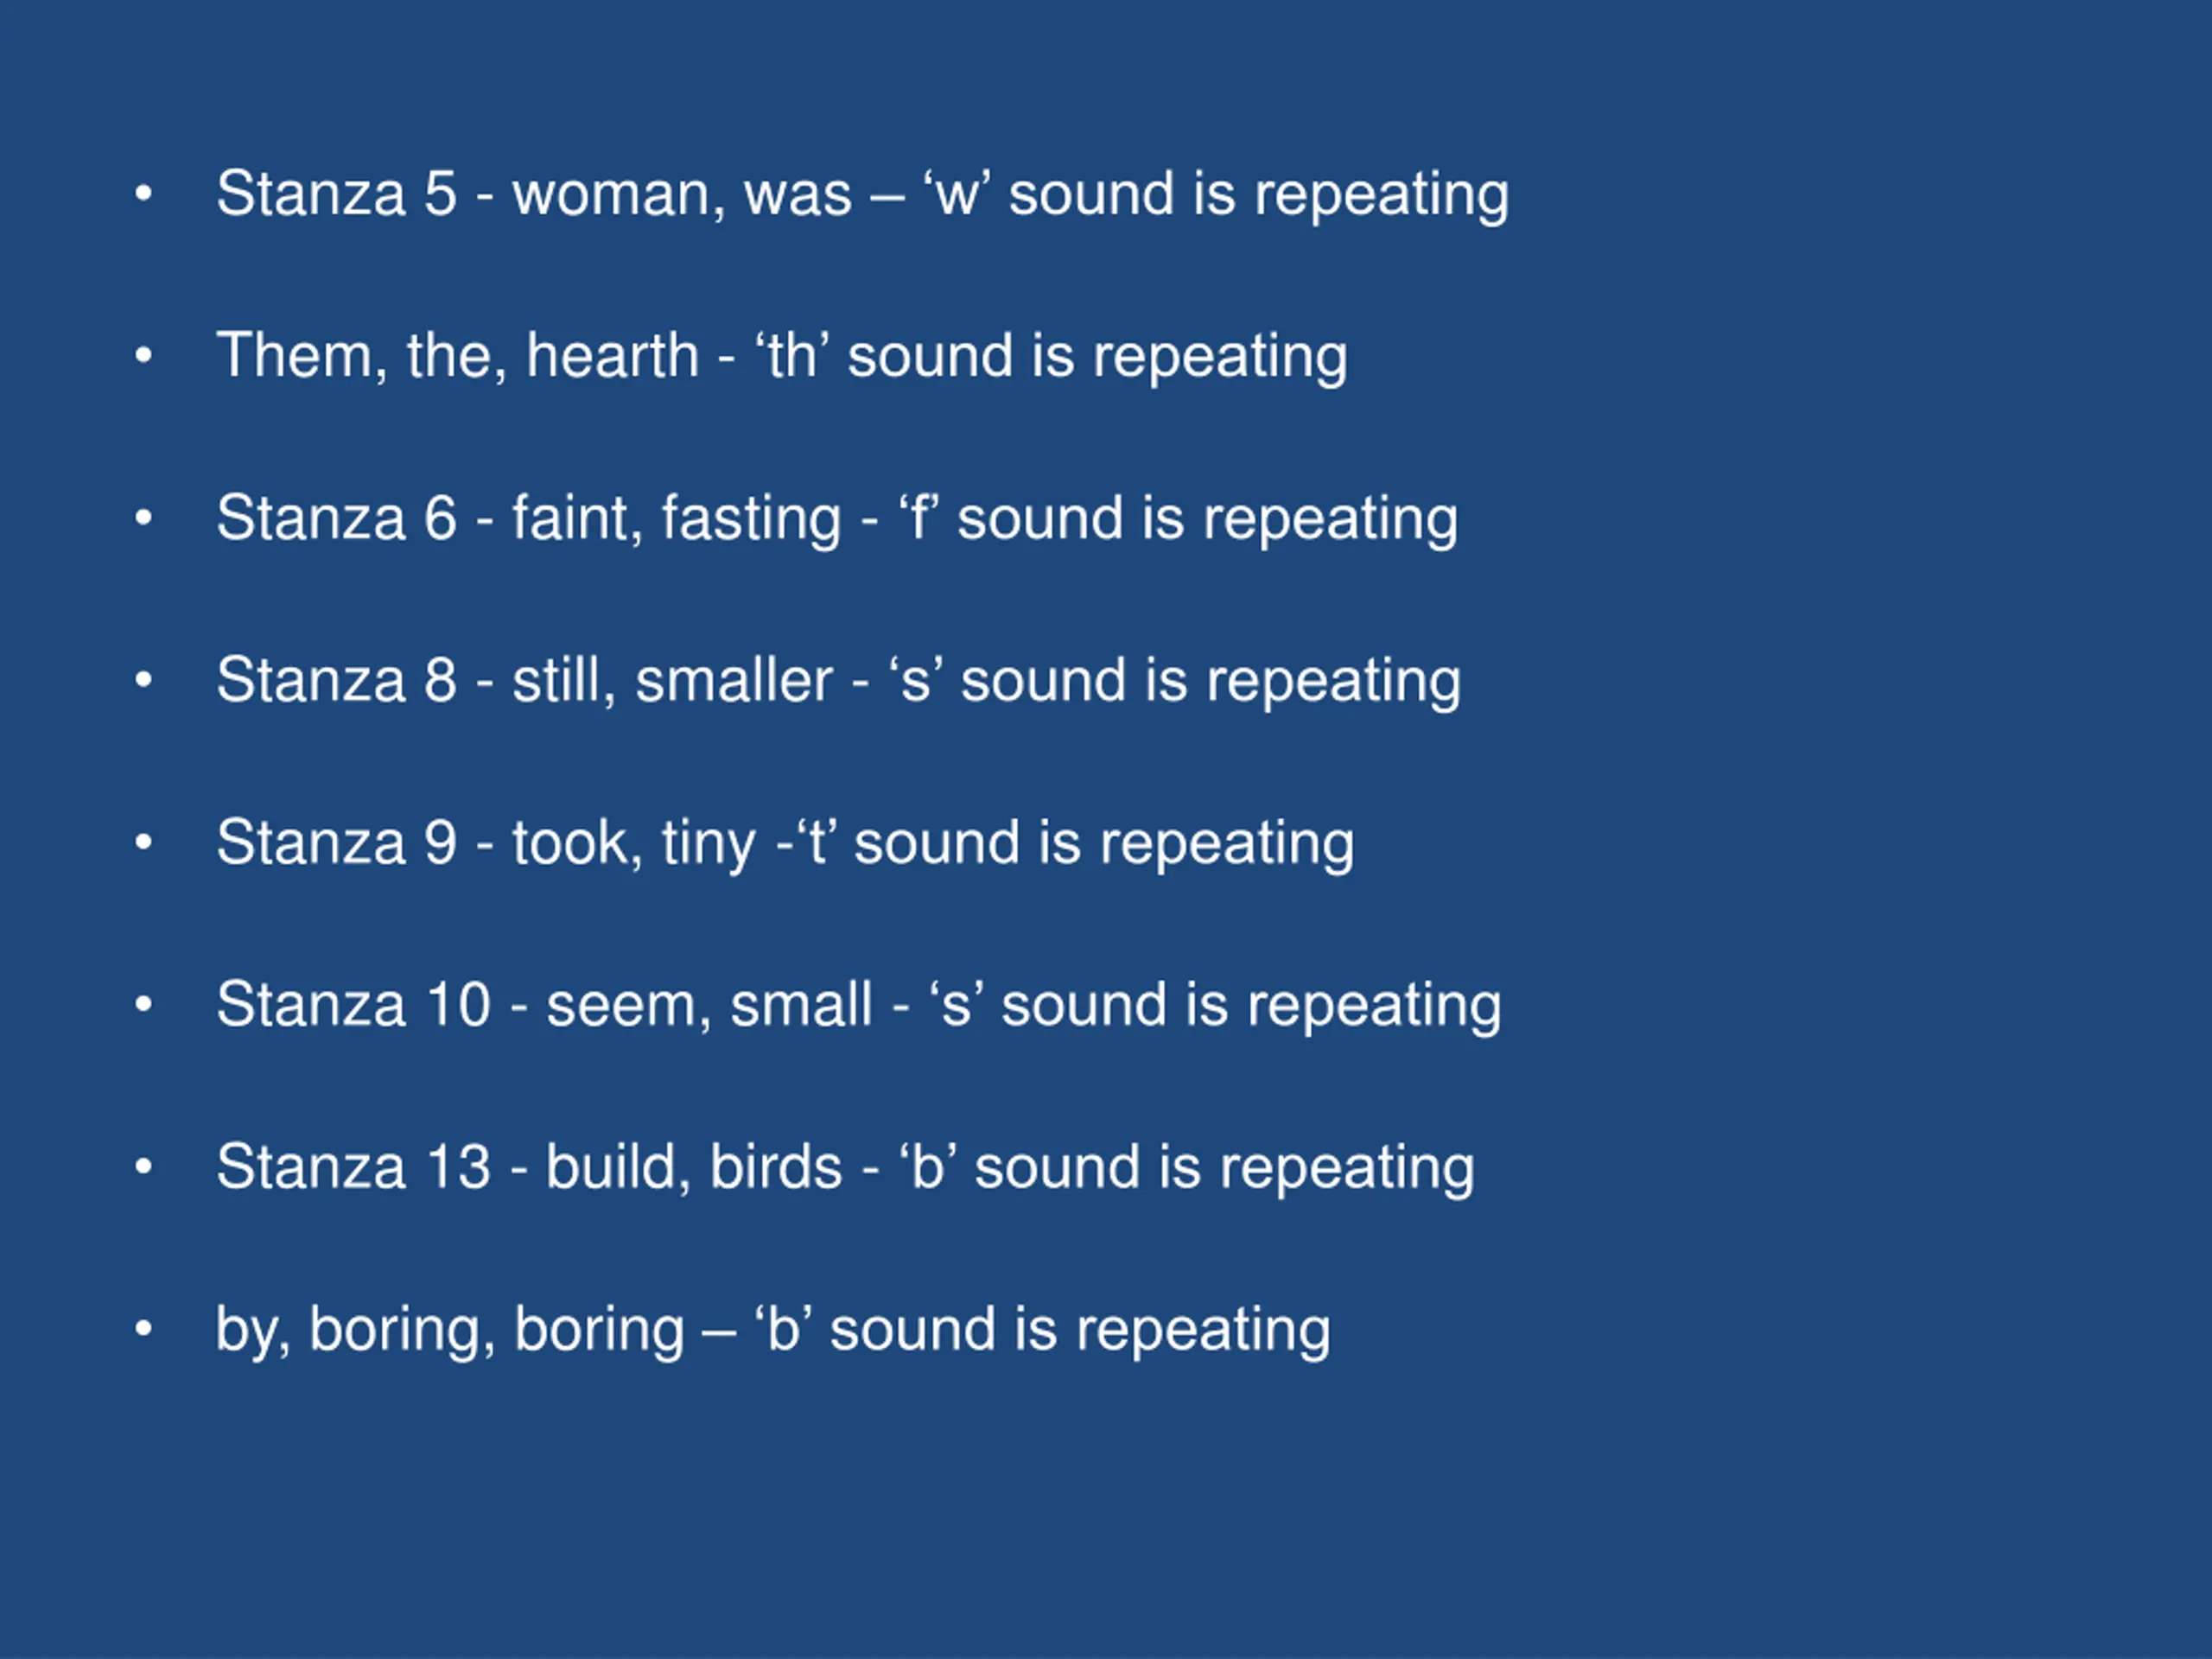2212x1659 pixels.
Task: Click the bullet before Stanza 9
Action: pyautogui.click(x=144, y=842)
